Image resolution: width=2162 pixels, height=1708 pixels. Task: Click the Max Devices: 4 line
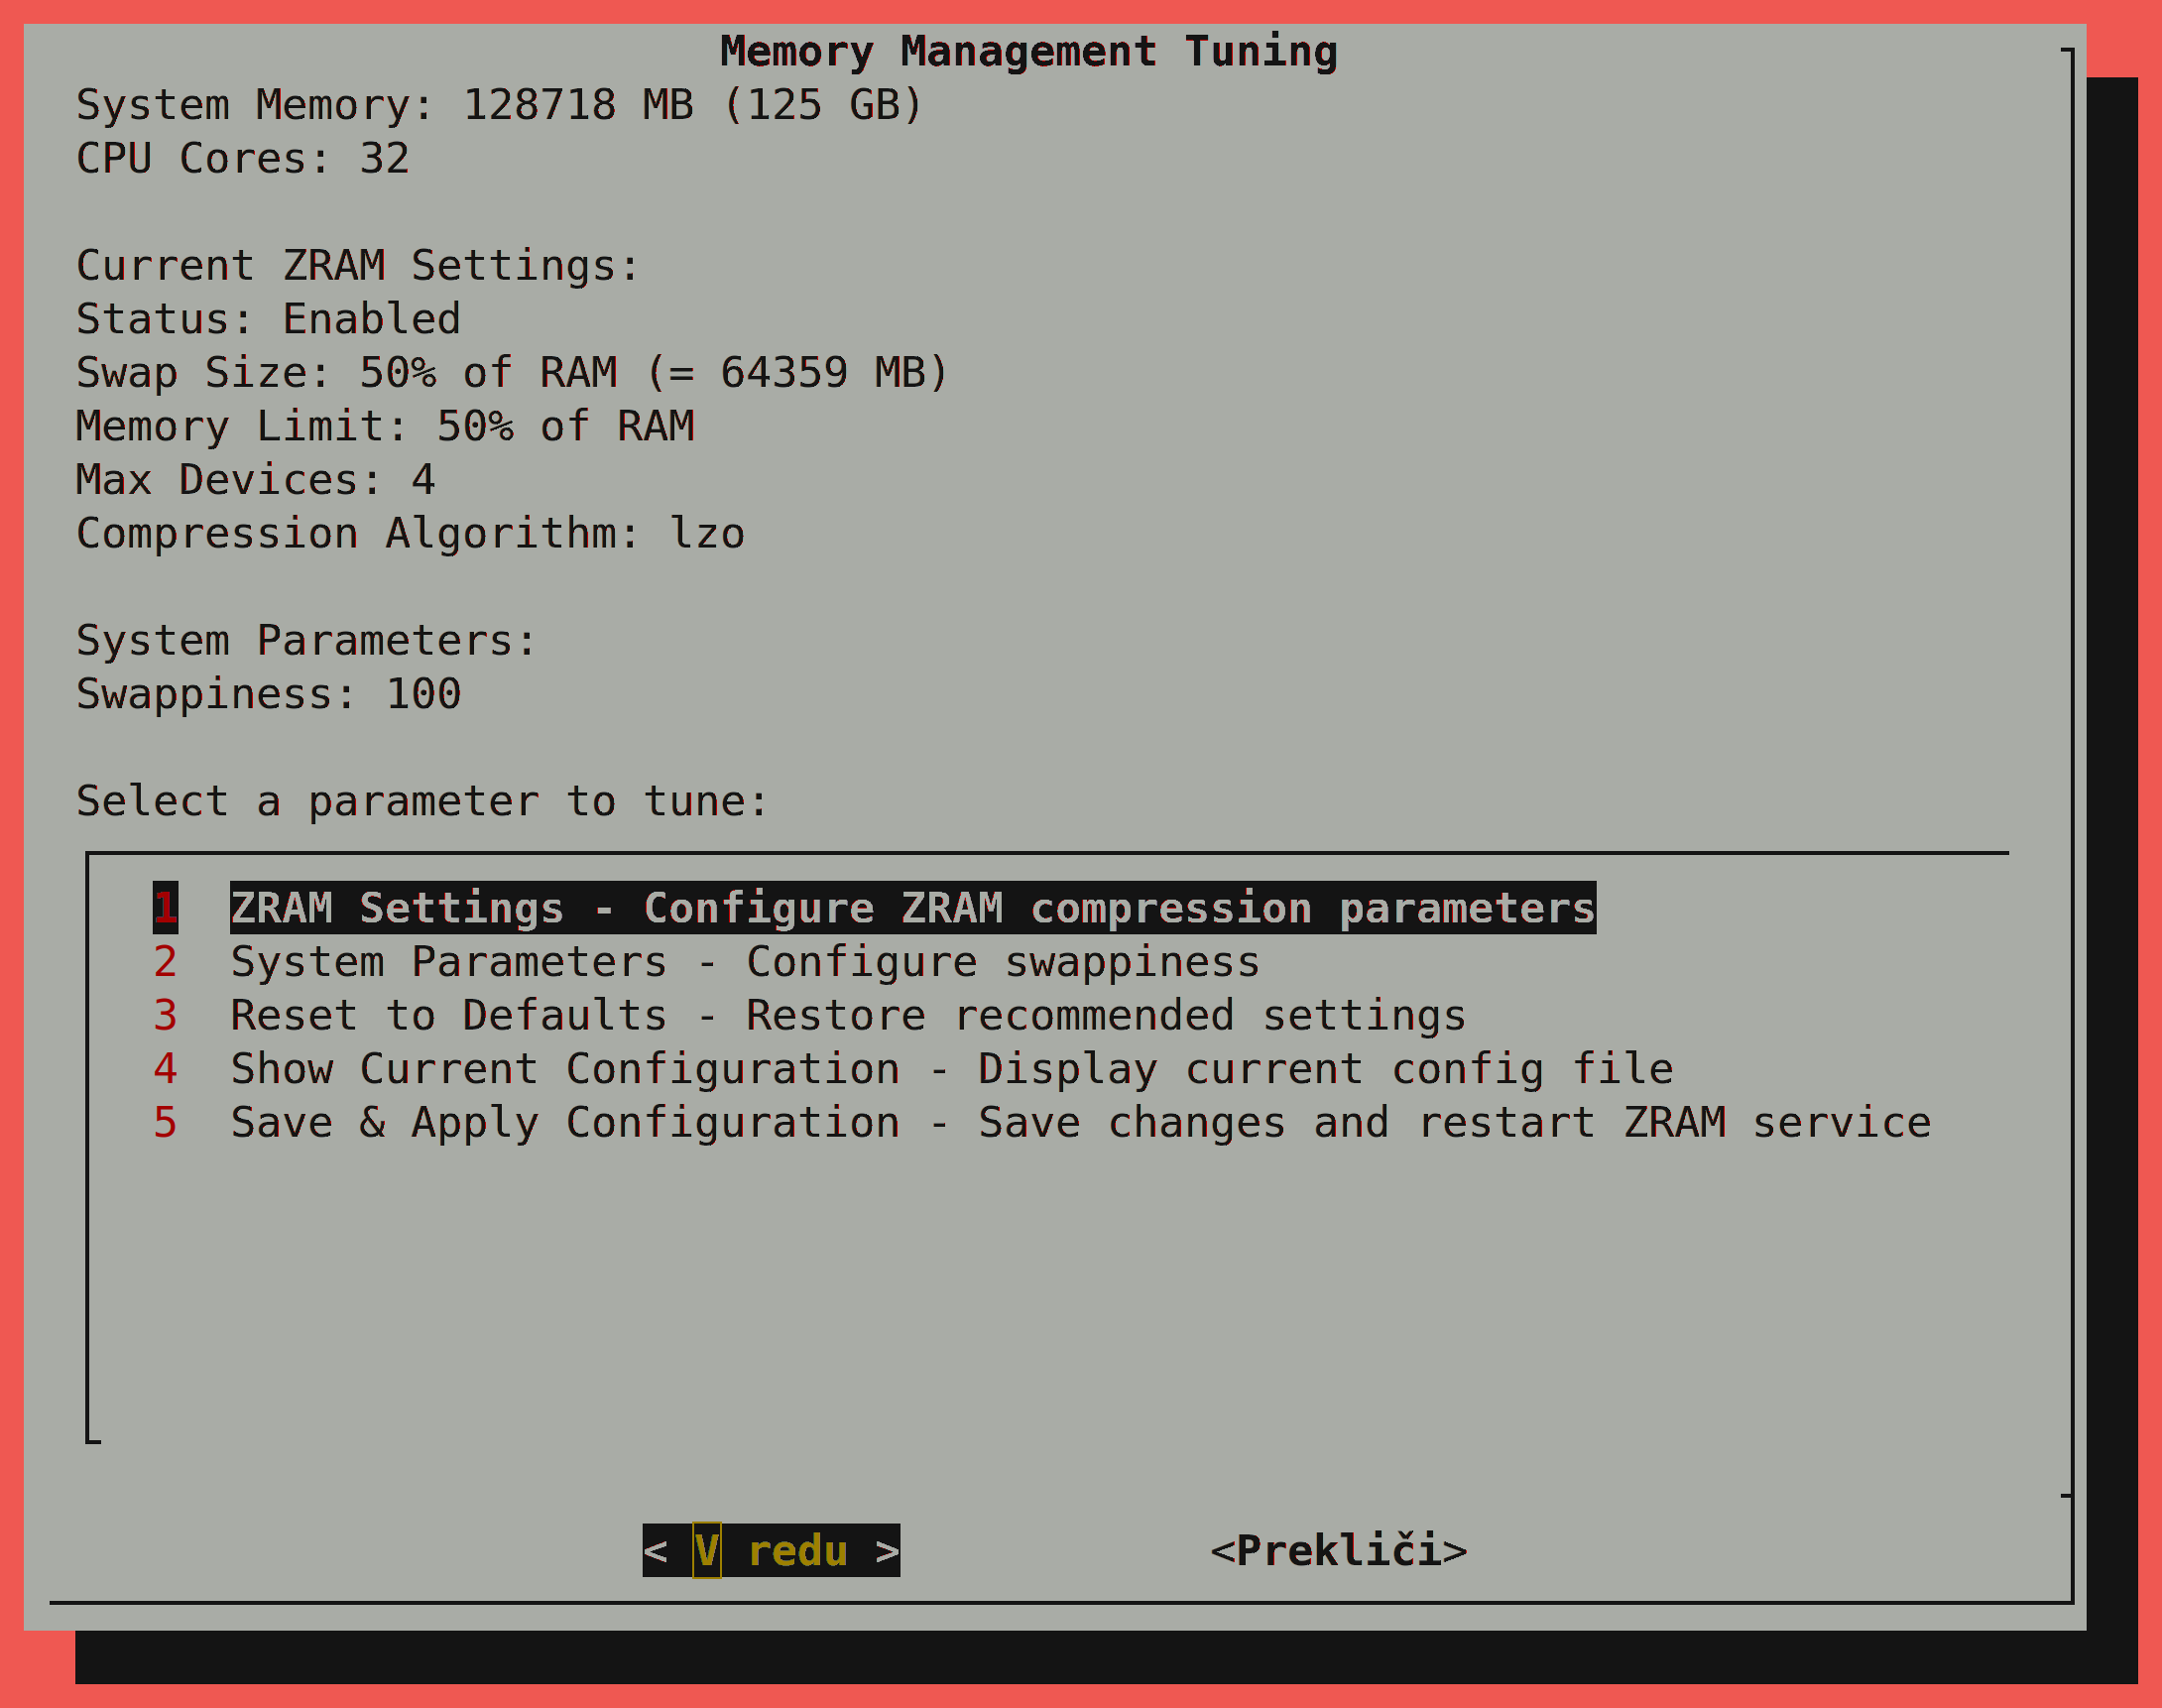click(x=255, y=480)
